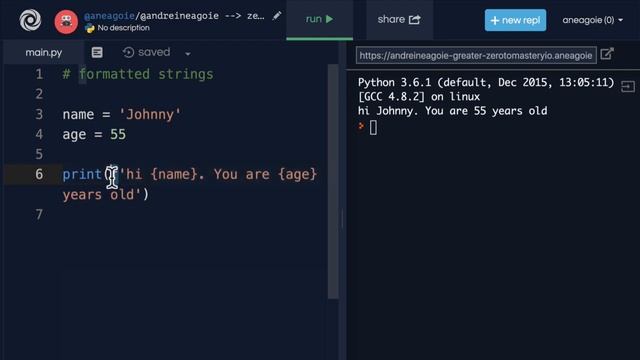
Task: Click the @aneagoie username link
Action: click(x=109, y=16)
